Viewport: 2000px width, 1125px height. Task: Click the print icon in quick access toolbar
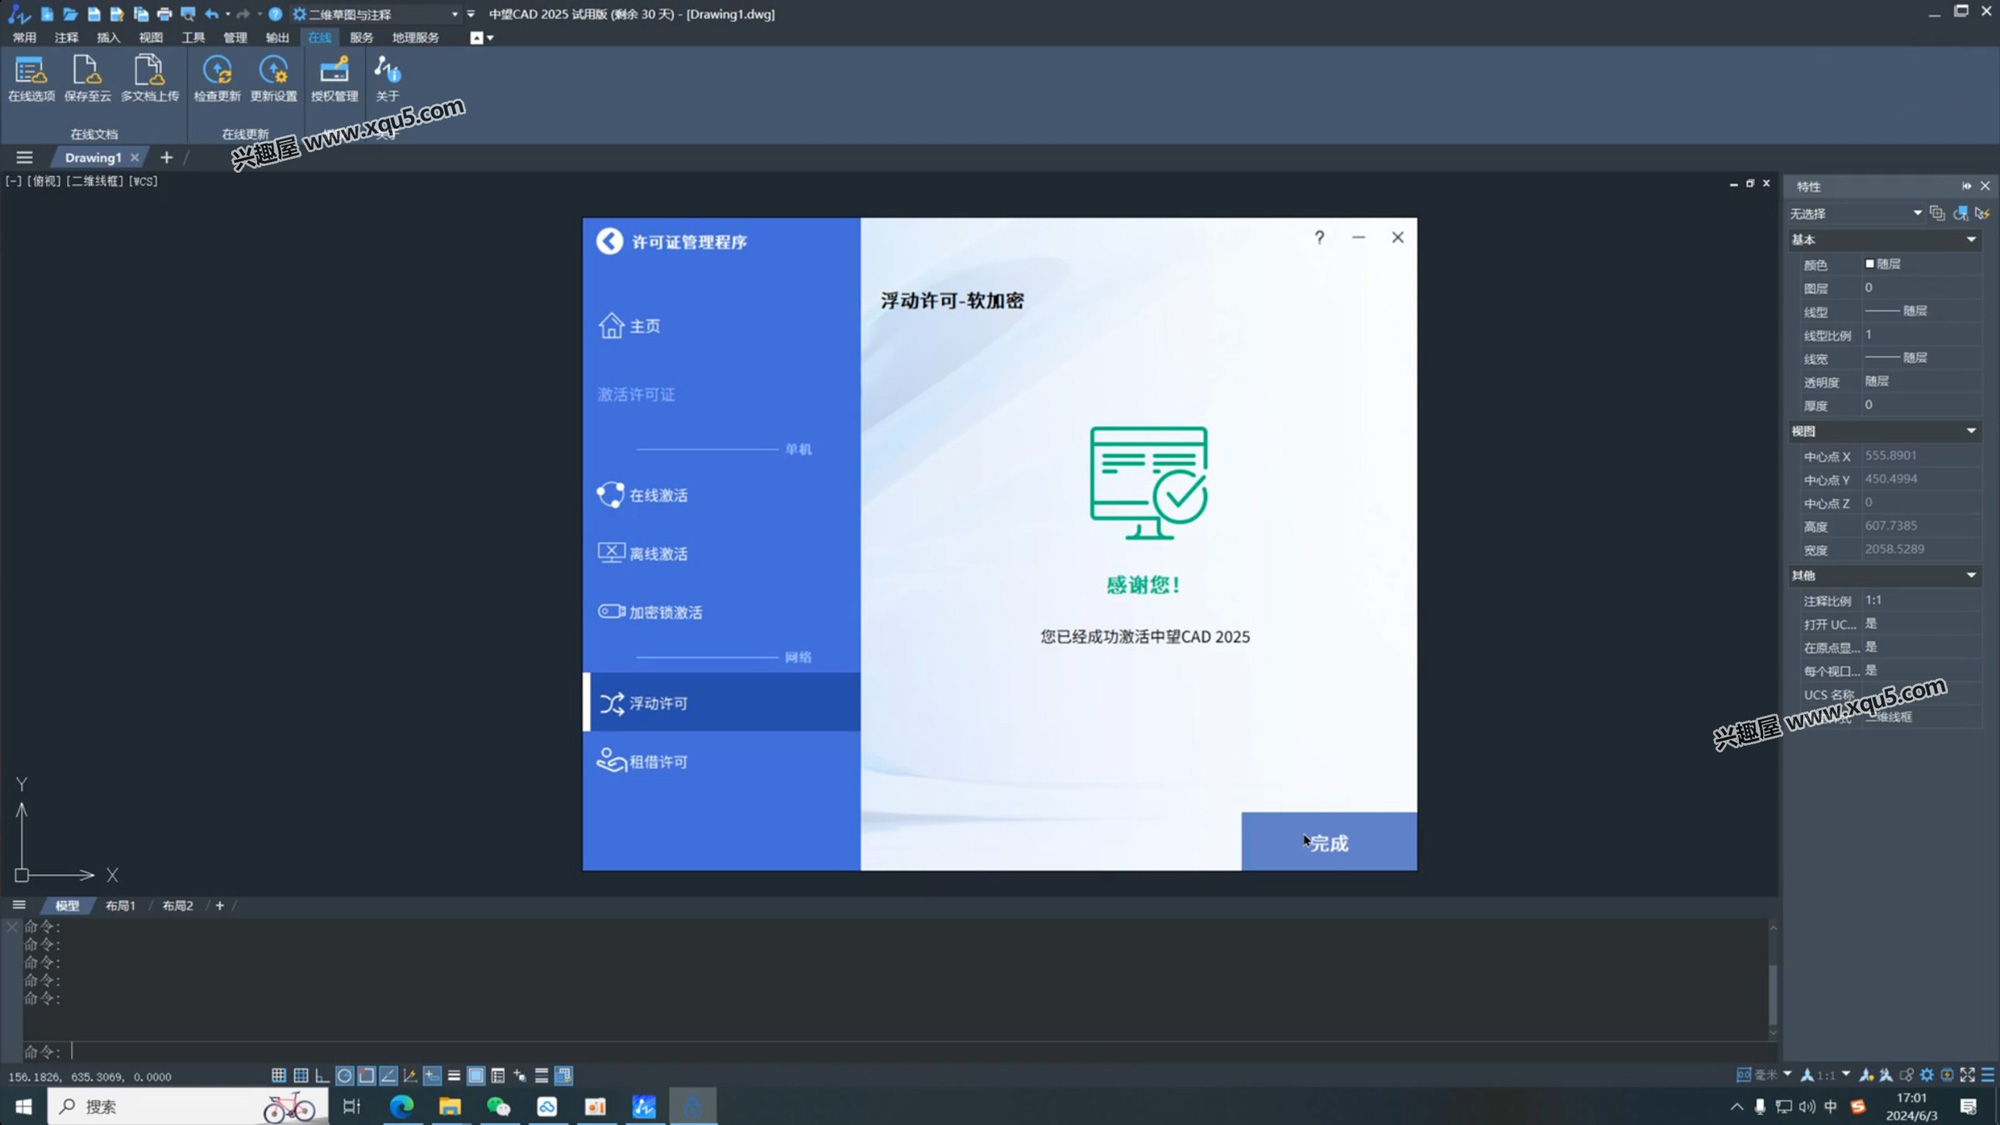[x=164, y=14]
